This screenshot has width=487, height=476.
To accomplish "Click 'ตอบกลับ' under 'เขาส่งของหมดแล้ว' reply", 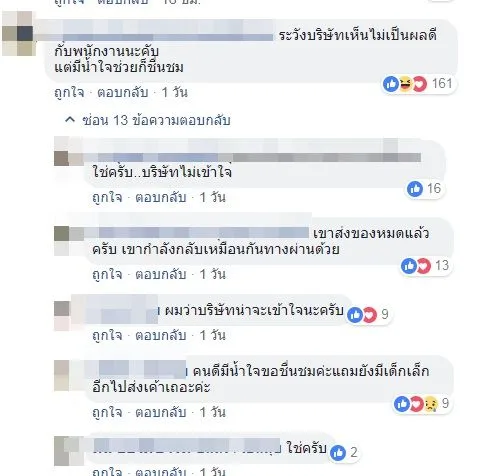I will 160,274.
